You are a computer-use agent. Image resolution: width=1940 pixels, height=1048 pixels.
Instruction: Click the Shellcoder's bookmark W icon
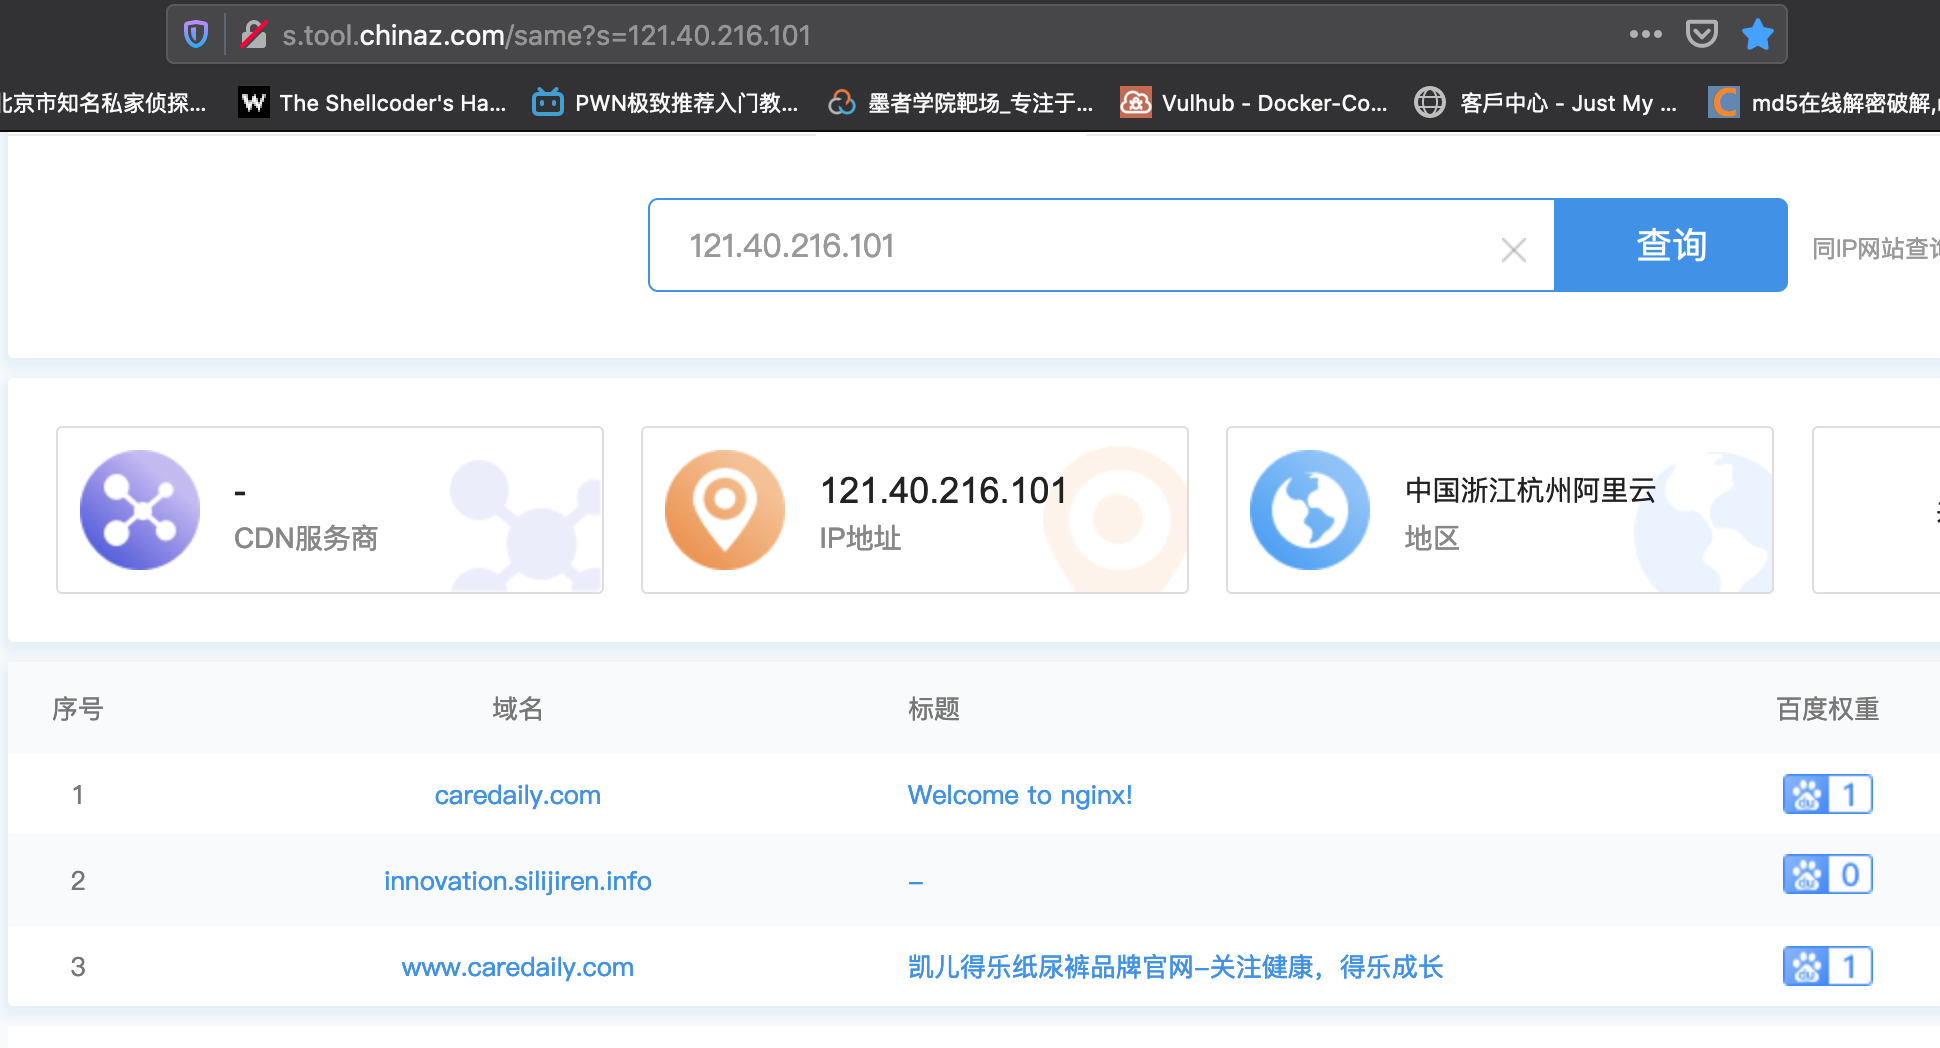point(254,102)
